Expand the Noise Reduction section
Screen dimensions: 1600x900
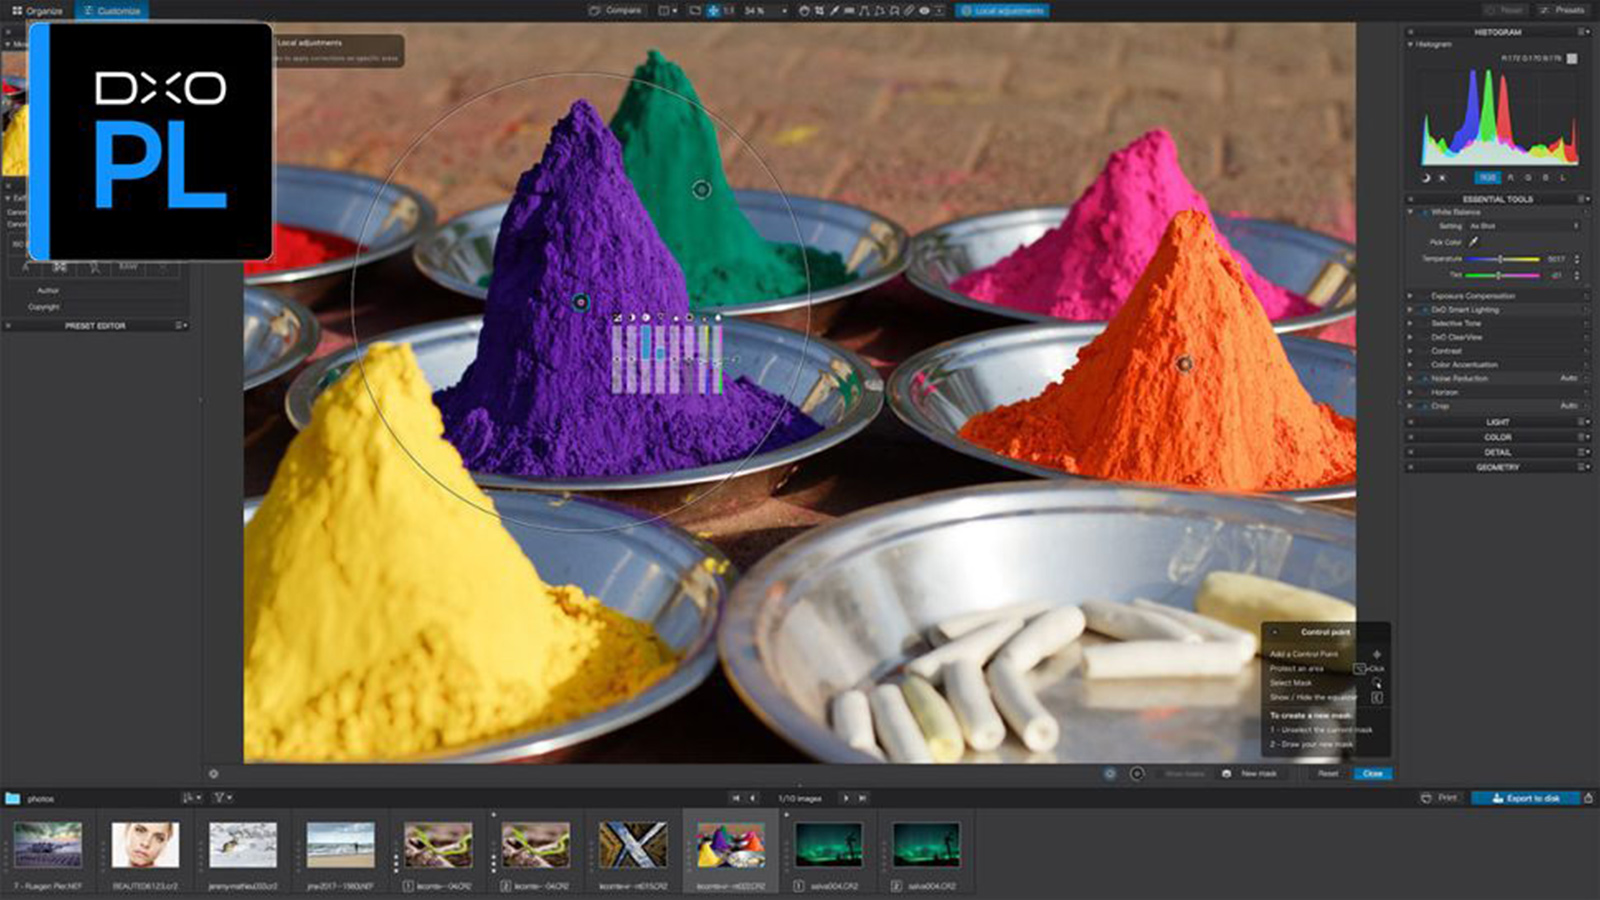[x=1411, y=378]
